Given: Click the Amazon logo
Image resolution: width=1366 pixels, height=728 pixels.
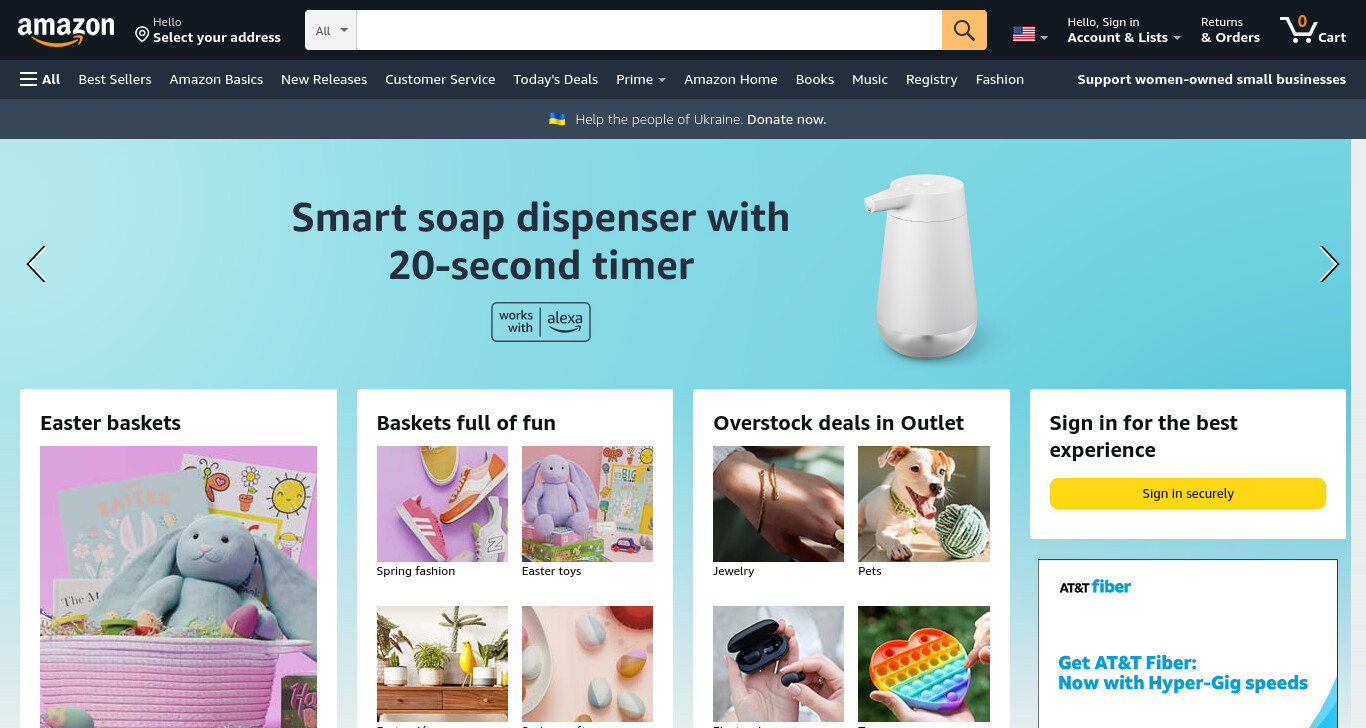Looking at the screenshot, I should click(x=66, y=32).
